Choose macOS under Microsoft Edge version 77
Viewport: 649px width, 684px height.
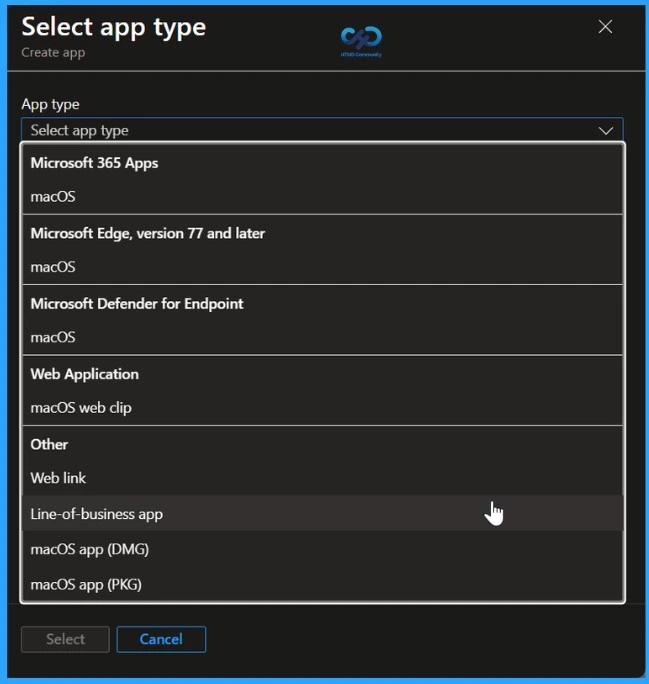click(x=322, y=267)
